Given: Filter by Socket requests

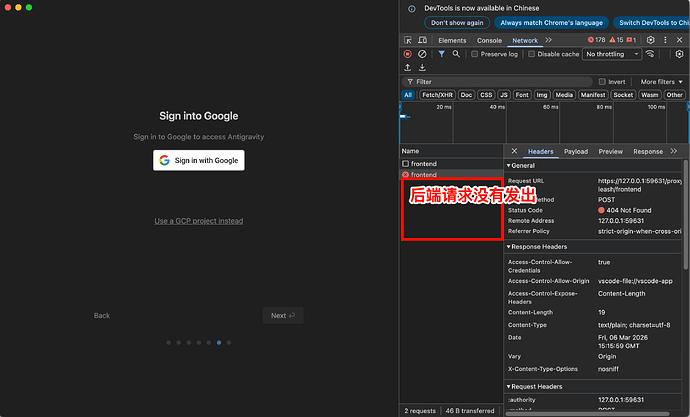Looking at the screenshot, I should point(623,95).
